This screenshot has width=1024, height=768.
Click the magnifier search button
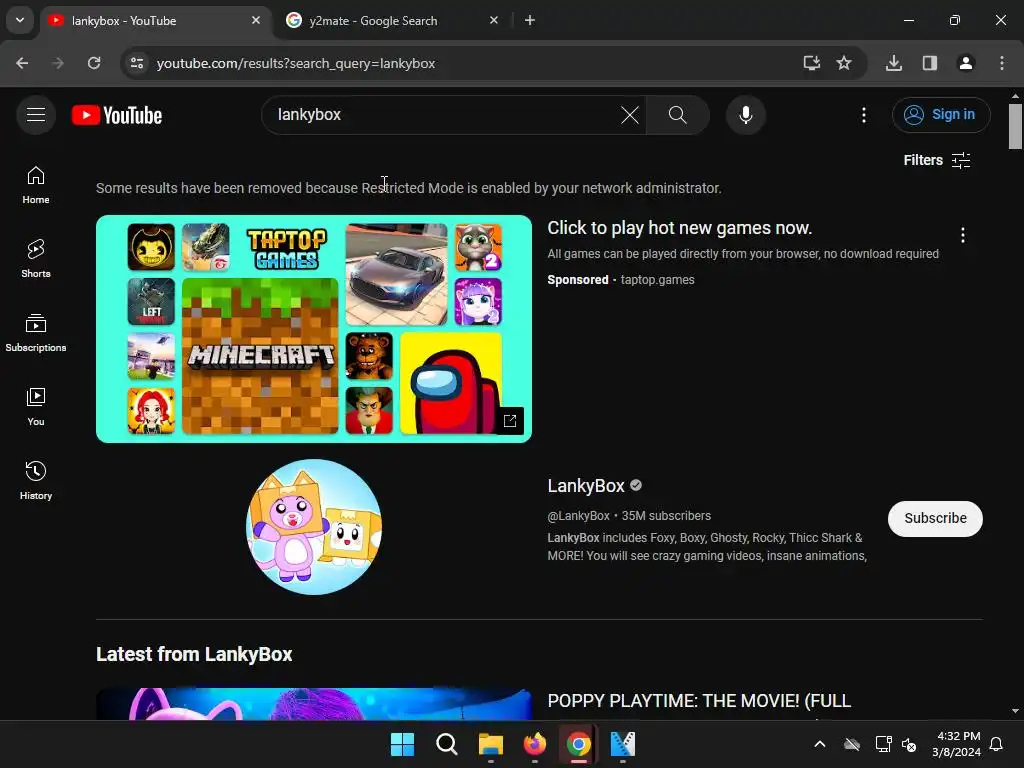pos(677,115)
